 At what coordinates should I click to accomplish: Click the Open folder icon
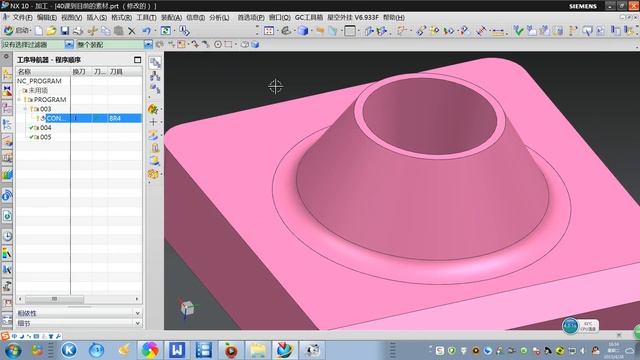coord(51,31)
